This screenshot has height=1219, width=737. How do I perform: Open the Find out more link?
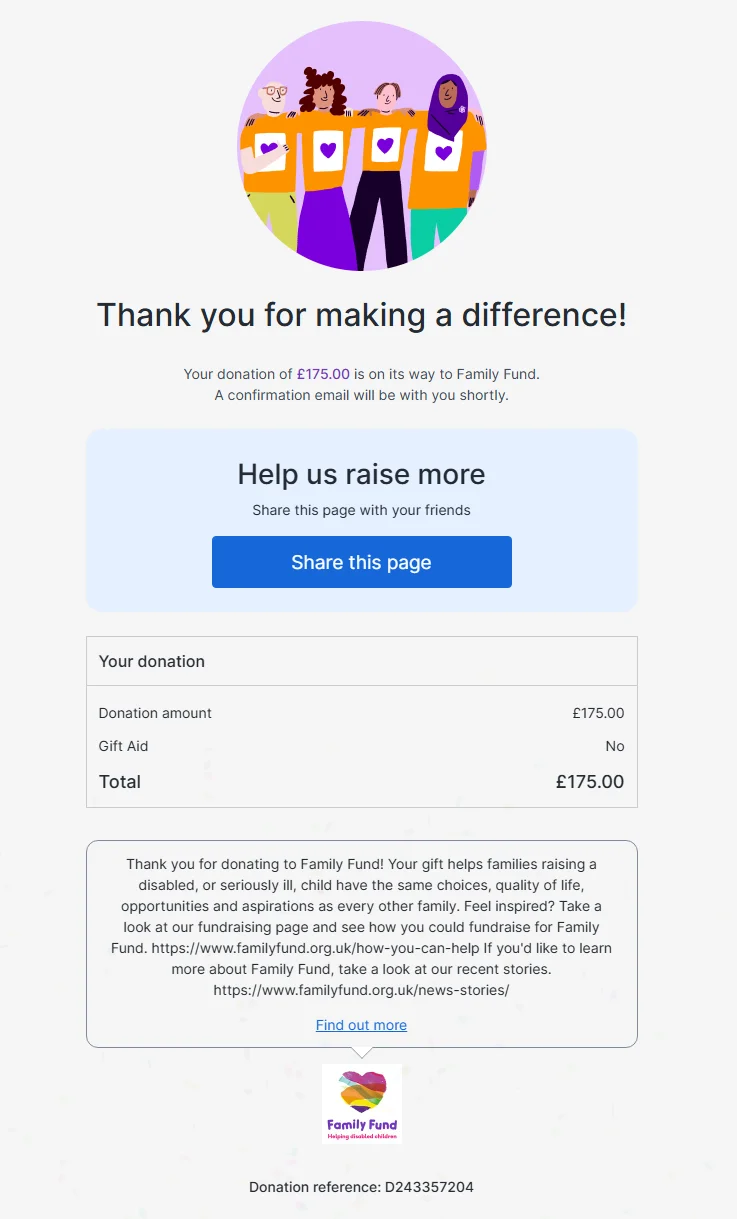point(361,1024)
